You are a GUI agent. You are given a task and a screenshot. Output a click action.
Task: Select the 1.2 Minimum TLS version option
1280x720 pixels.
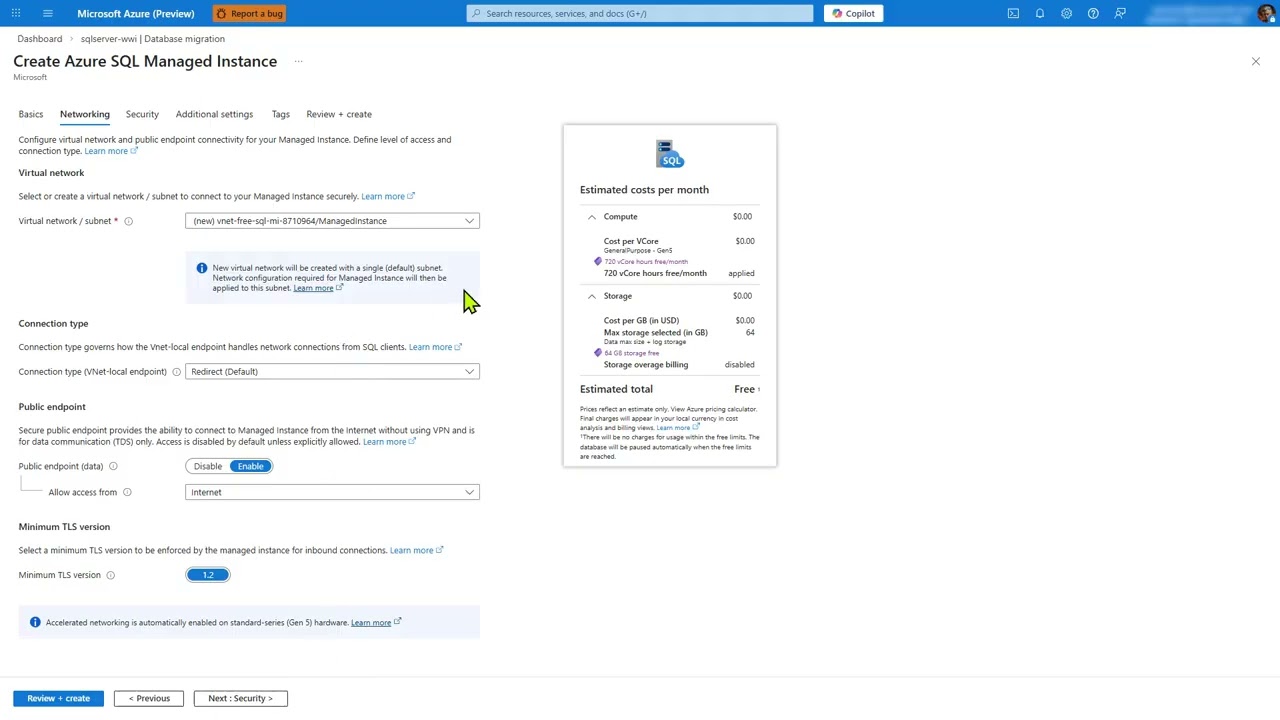tap(208, 575)
